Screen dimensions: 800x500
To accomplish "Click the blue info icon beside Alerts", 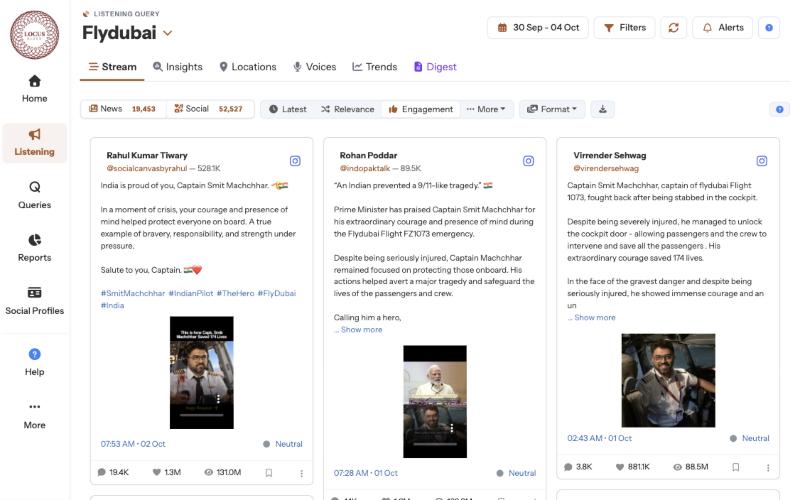I will coord(769,28).
